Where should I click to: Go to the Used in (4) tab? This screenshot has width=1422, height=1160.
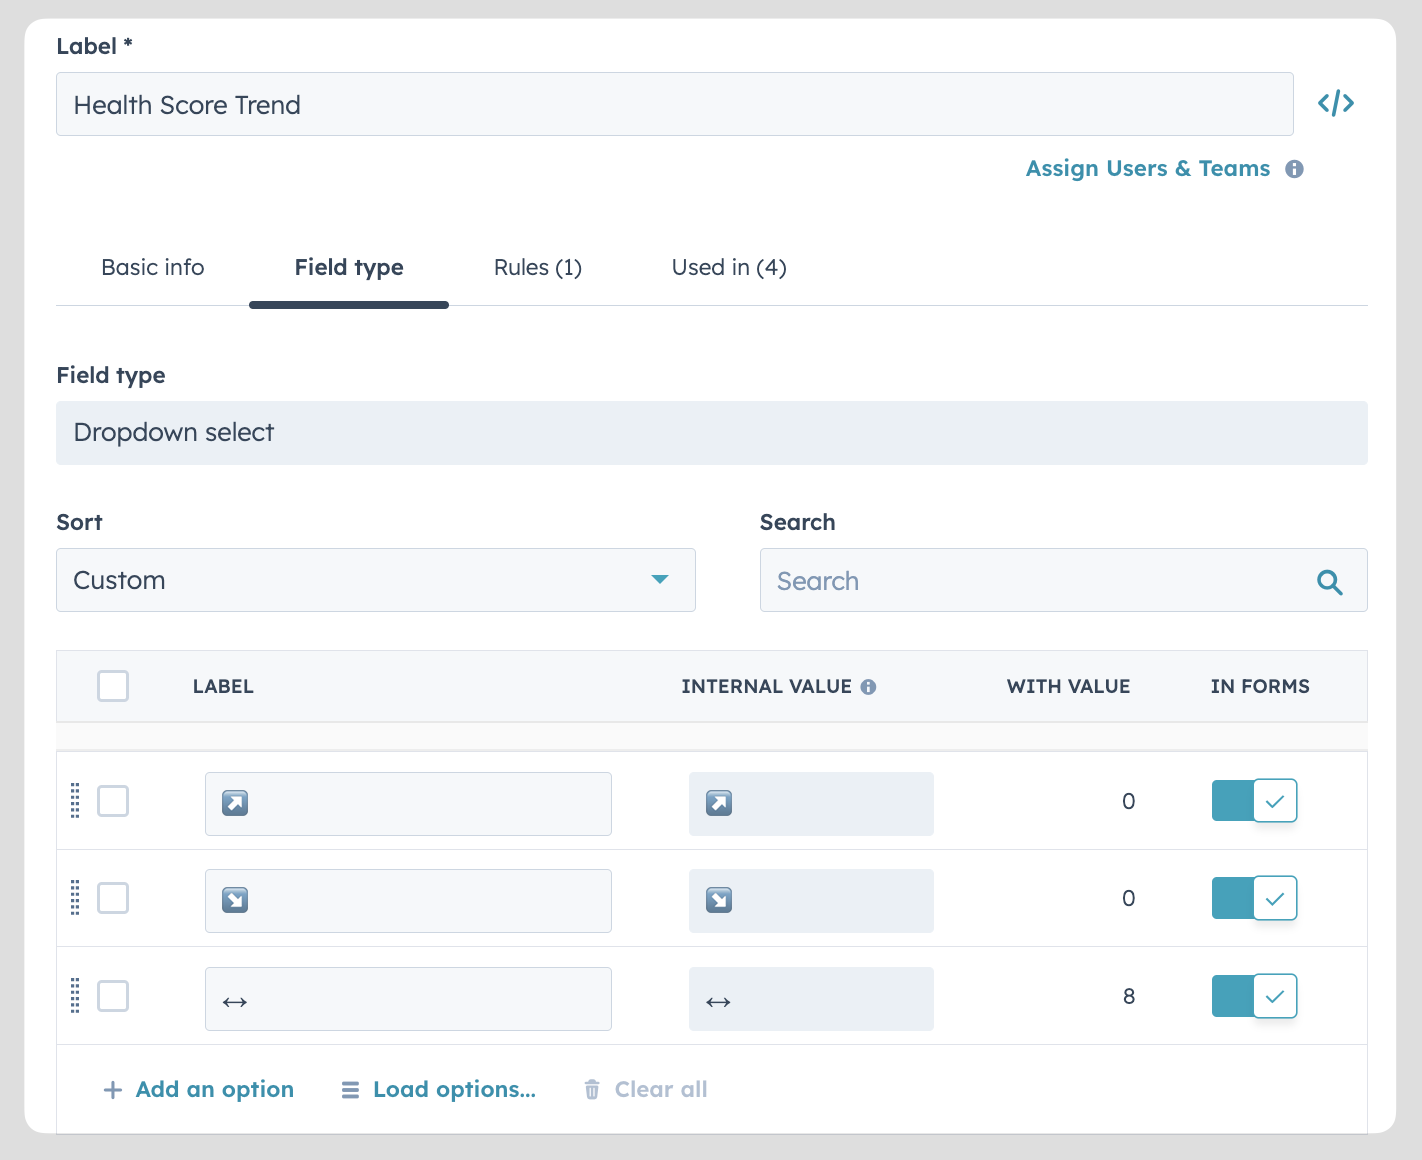click(x=729, y=268)
